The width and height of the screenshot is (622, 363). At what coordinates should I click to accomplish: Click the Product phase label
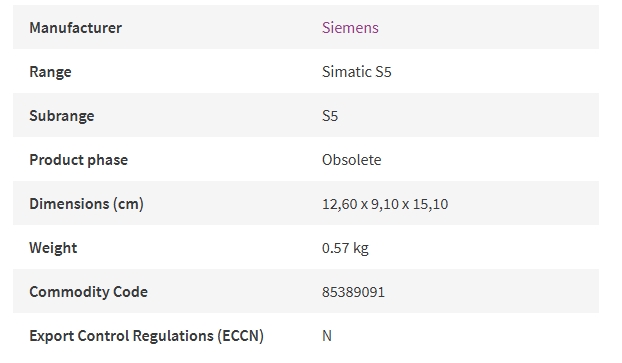point(79,160)
